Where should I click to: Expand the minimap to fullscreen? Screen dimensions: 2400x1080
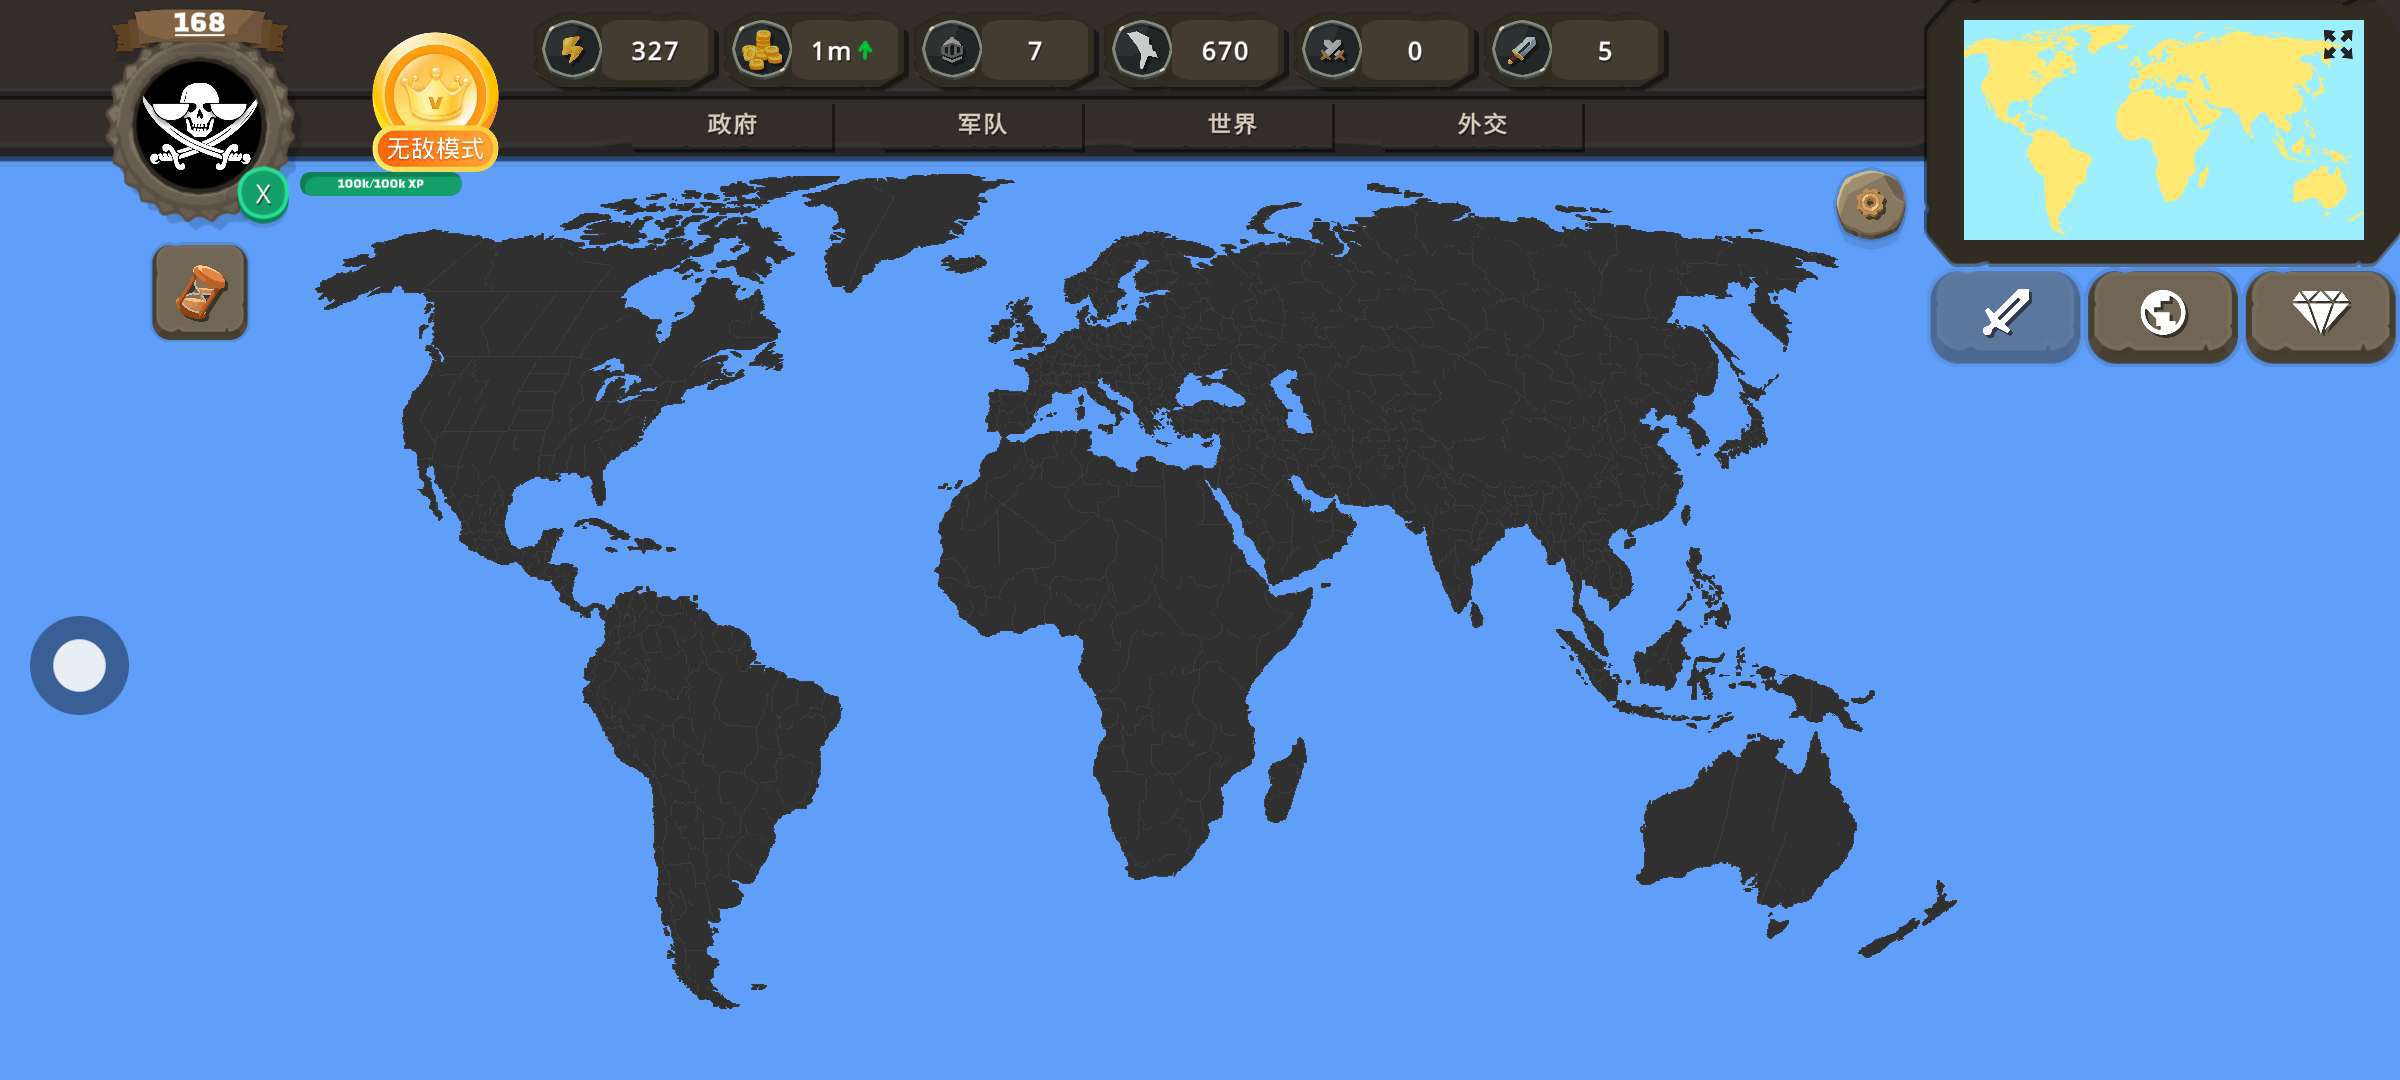tap(2337, 45)
